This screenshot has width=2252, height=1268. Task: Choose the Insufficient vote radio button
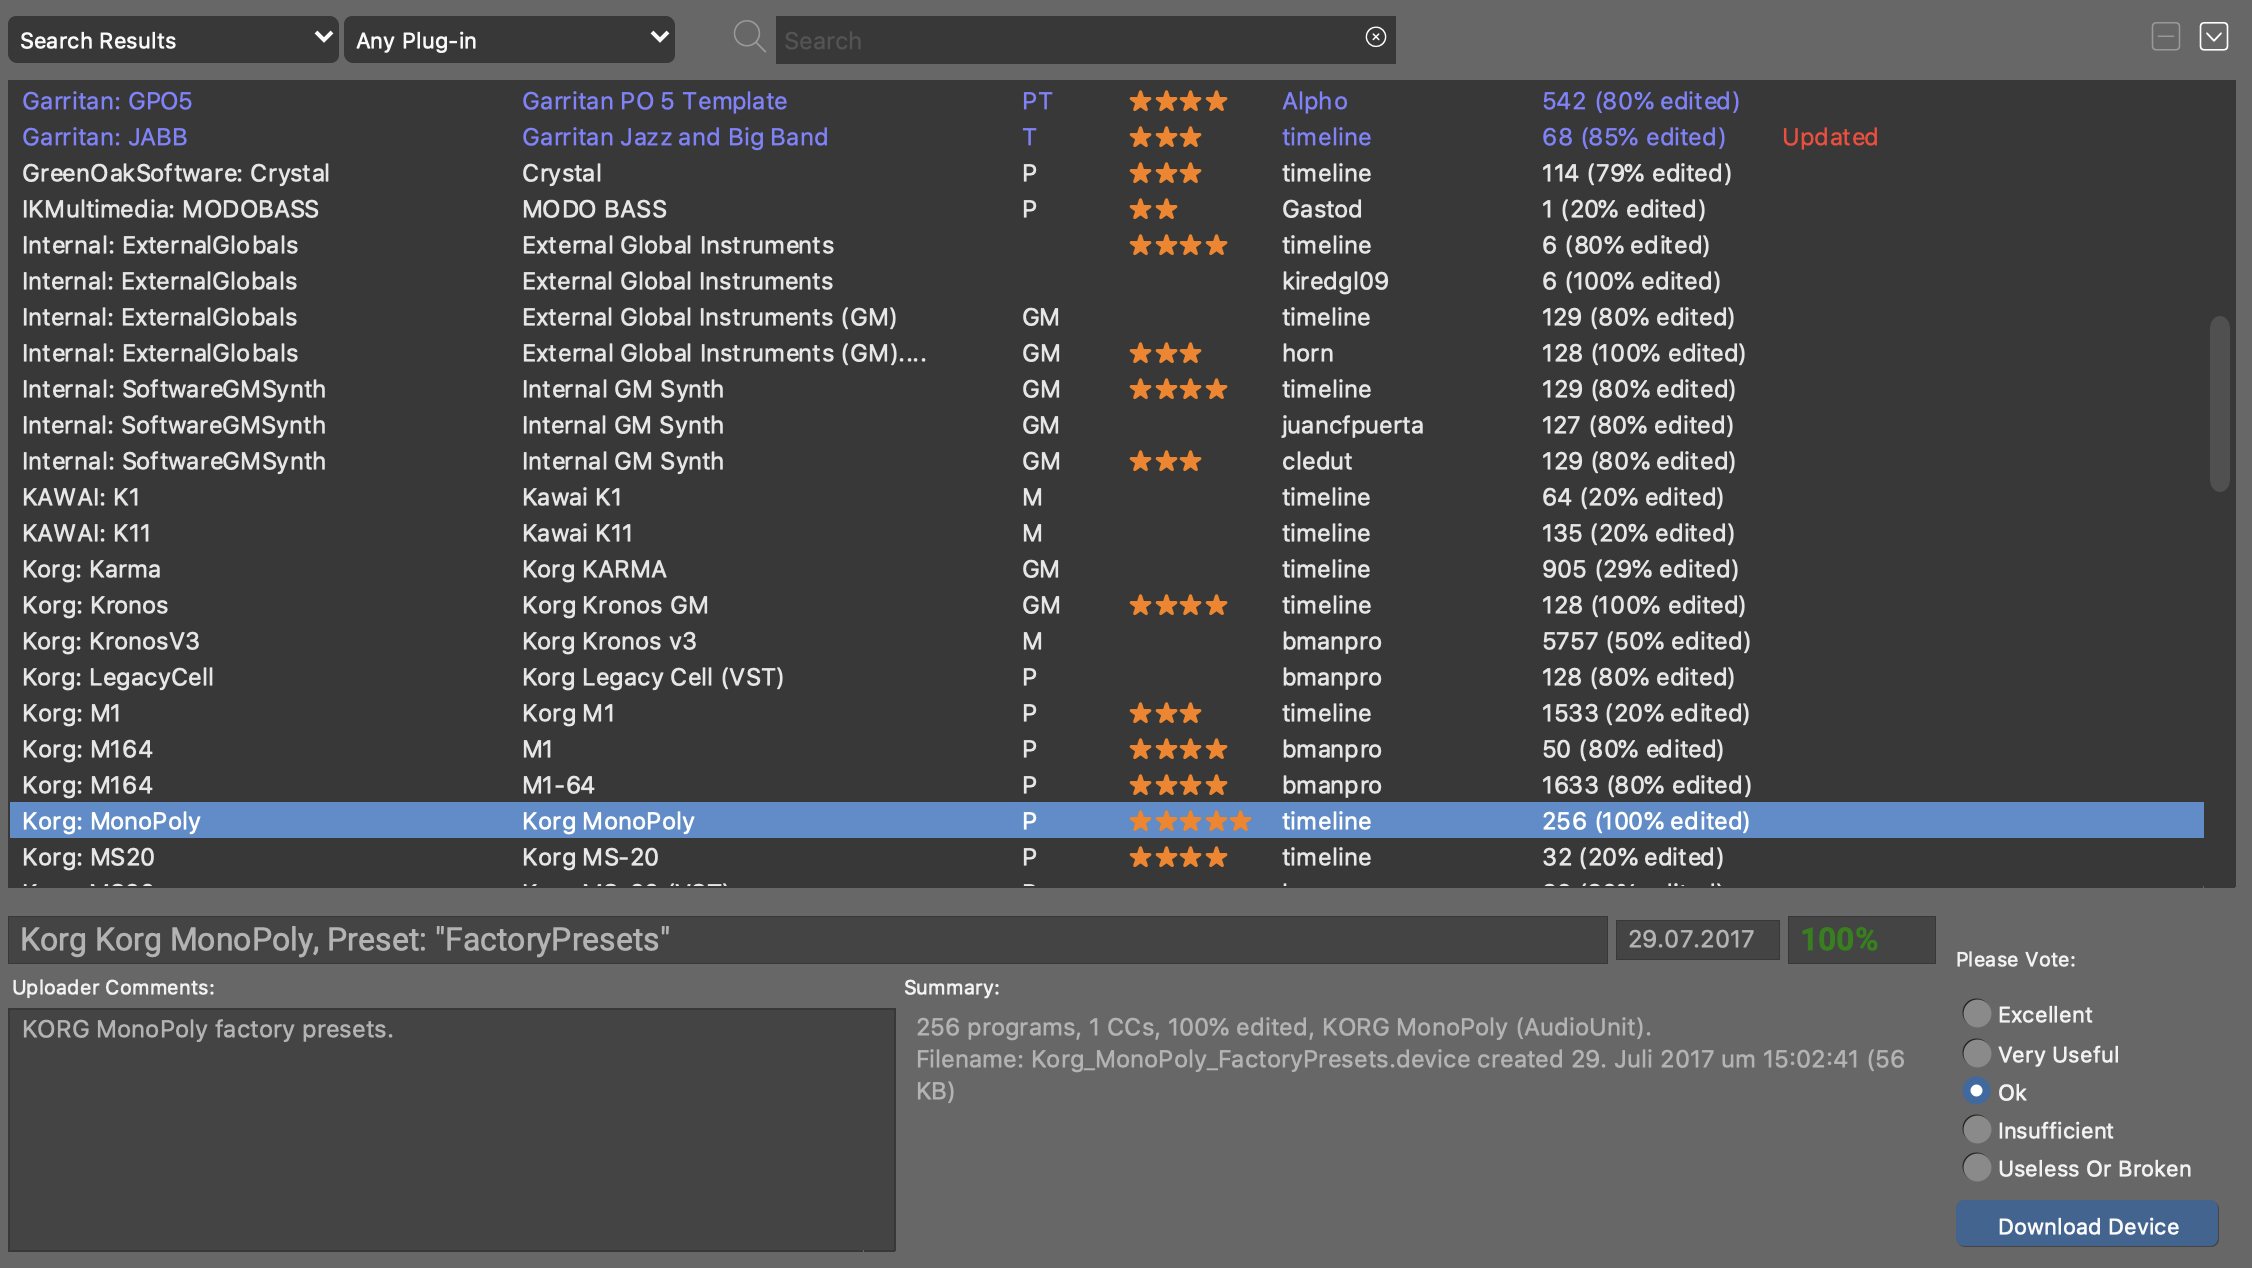[1976, 1130]
